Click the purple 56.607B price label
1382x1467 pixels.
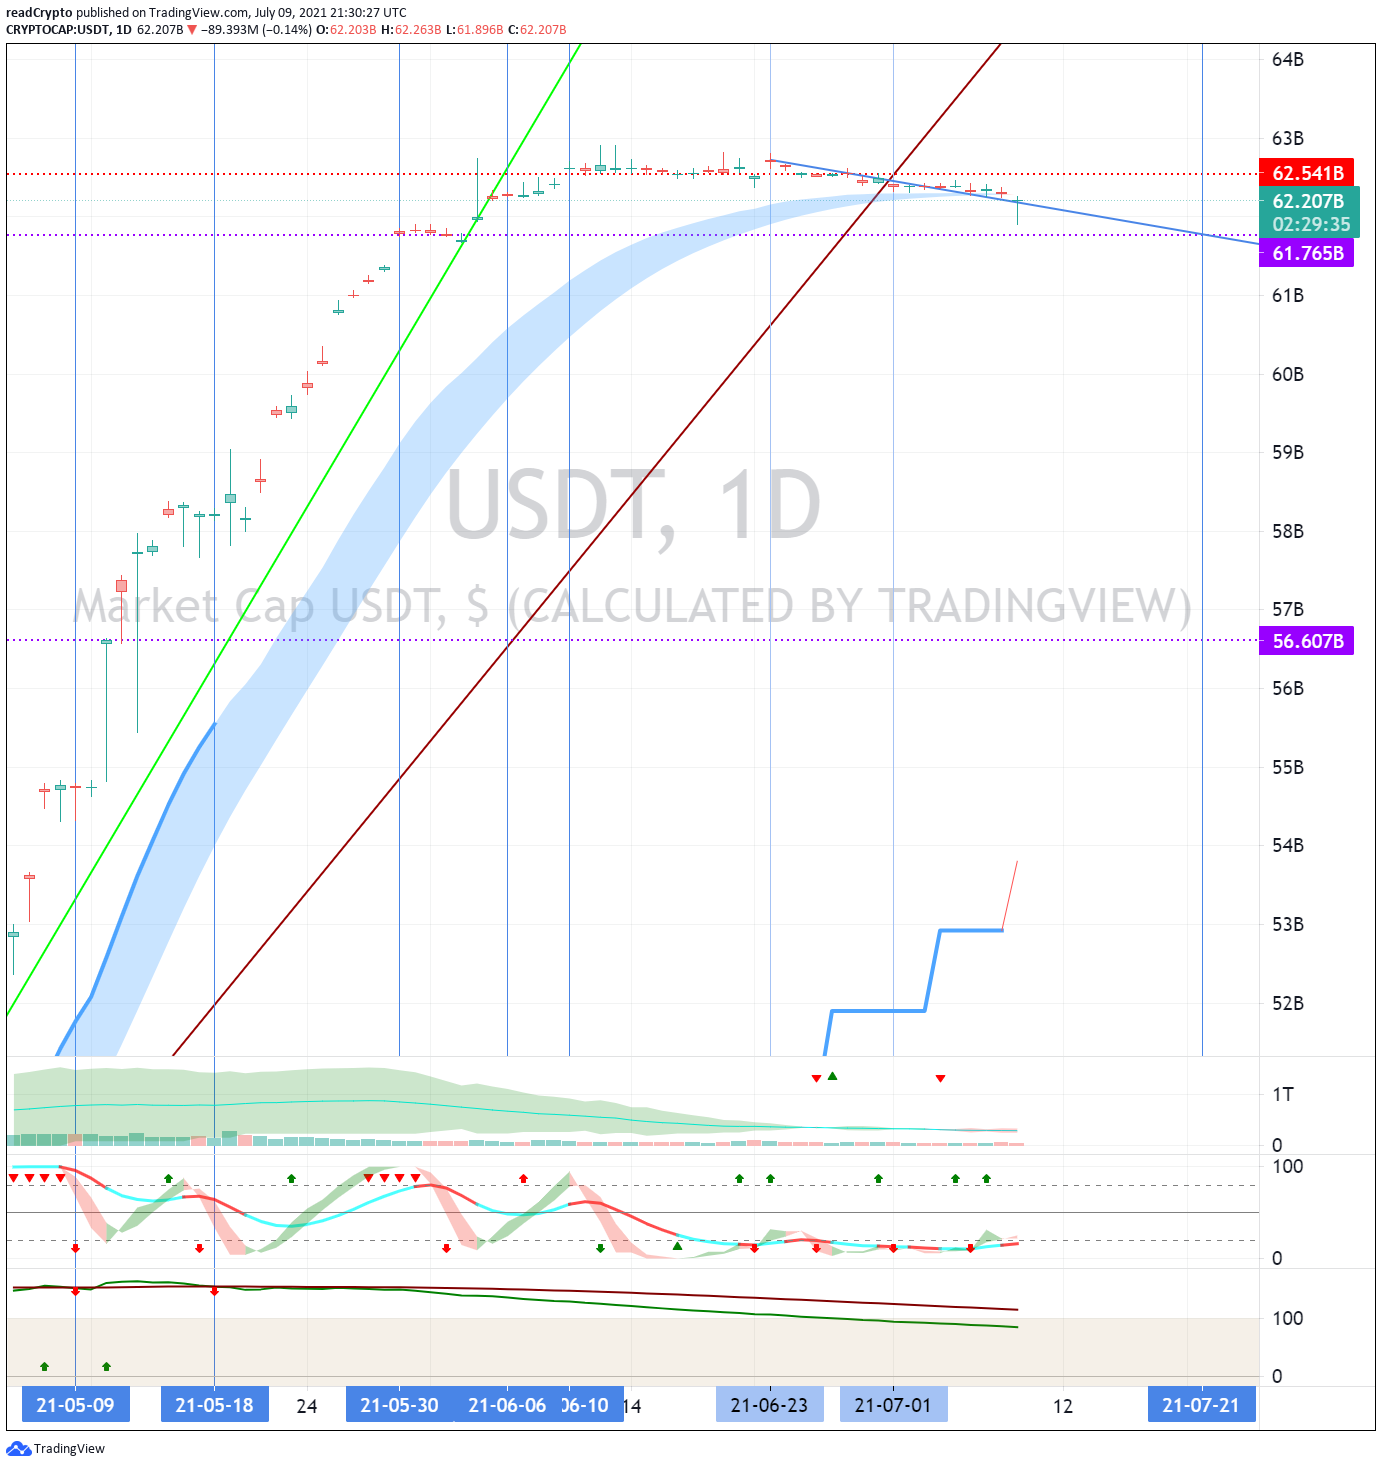(1307, 641)
